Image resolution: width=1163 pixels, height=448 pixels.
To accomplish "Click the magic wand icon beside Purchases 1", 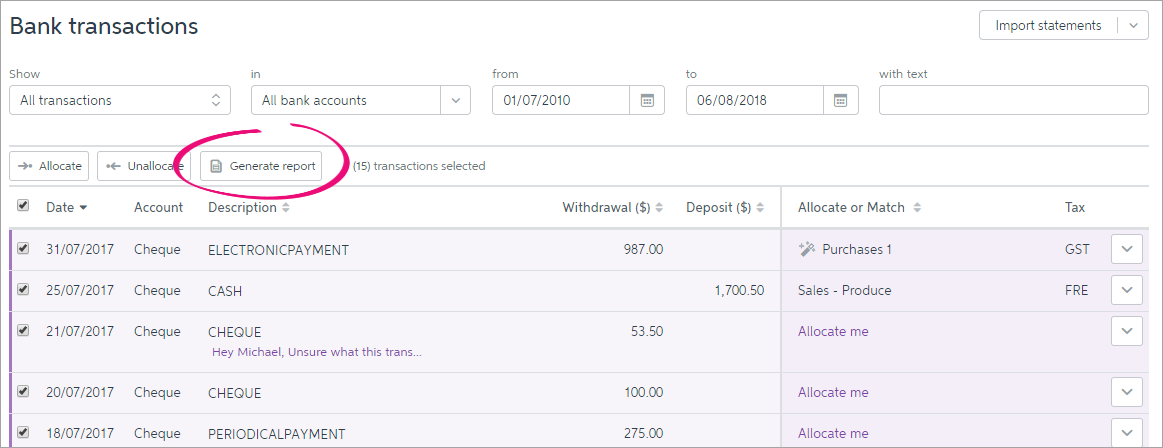I will click(806, 249).
